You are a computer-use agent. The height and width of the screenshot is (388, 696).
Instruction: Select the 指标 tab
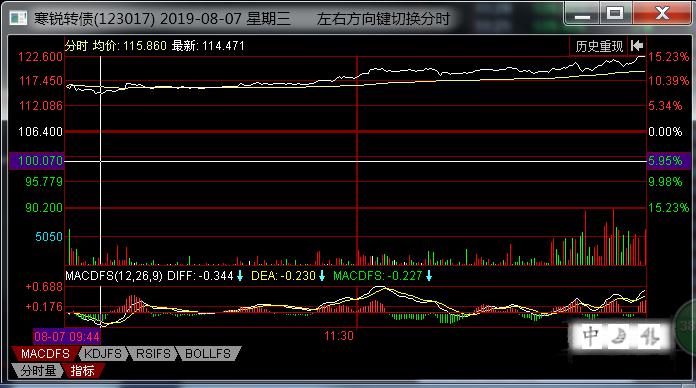tap(83, 371)
